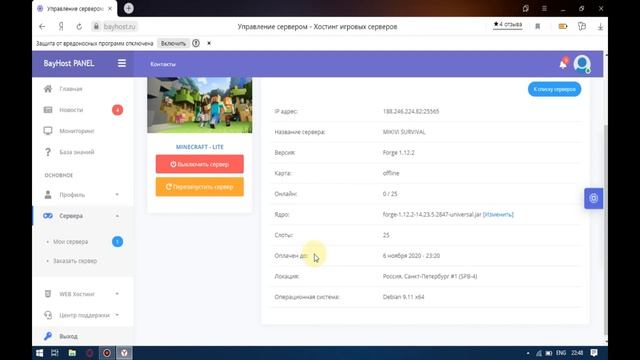Click the page vertical scrollbar
640x360 pixels.
605,229
